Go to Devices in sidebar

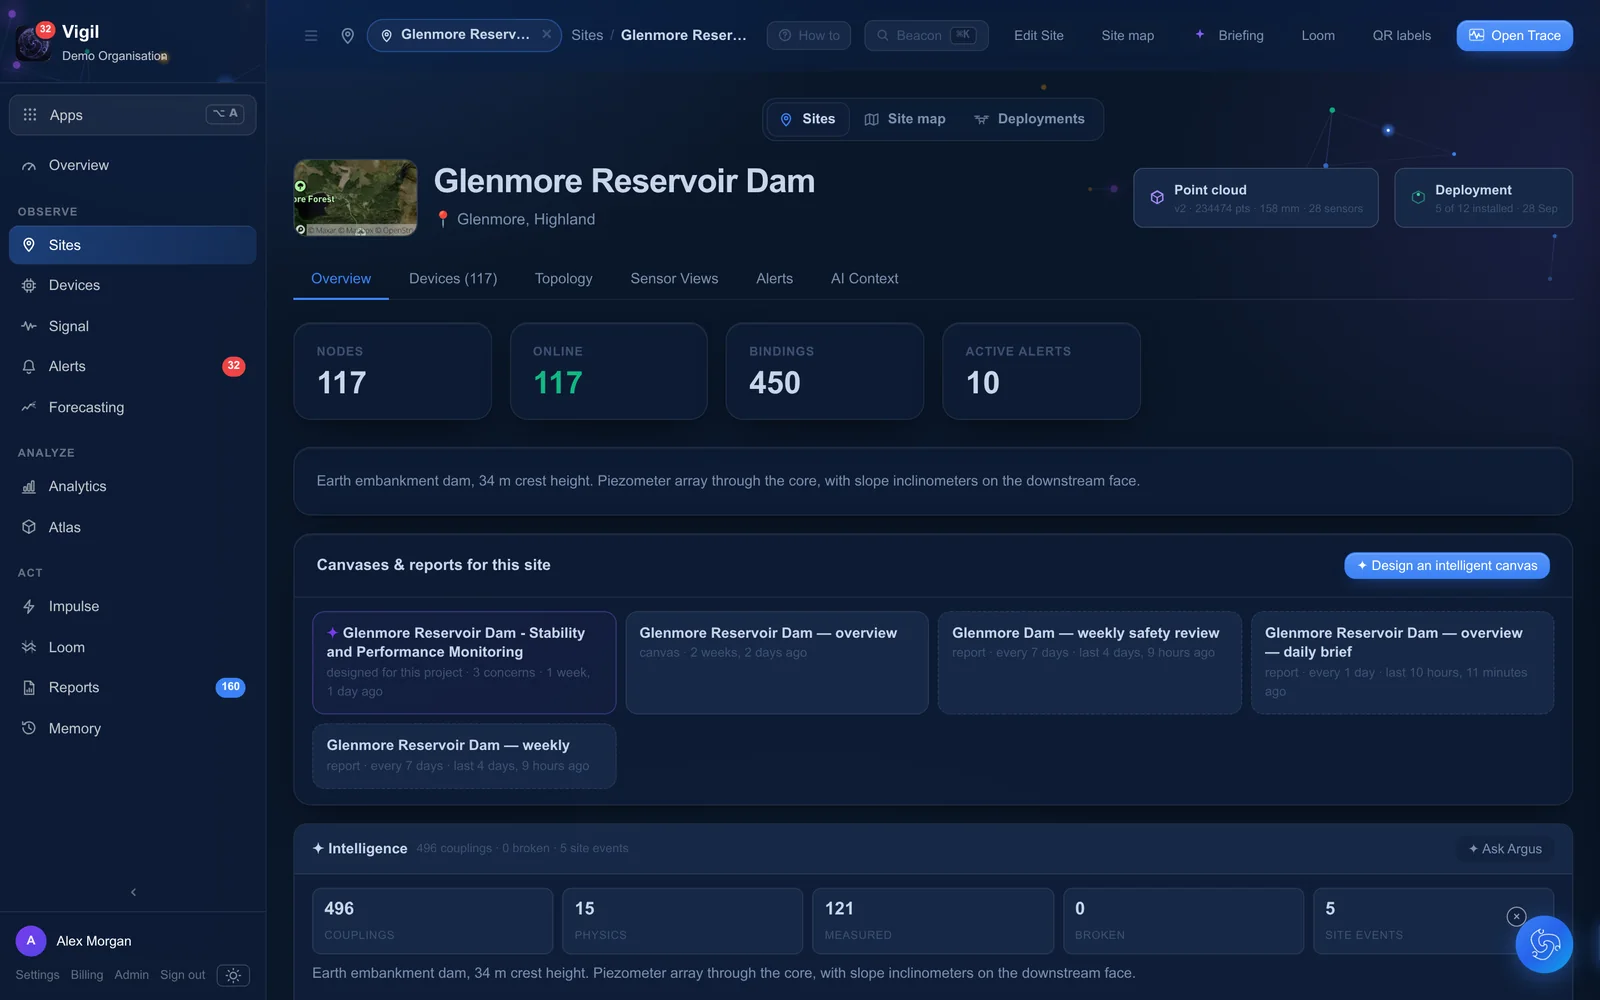[132, 285]
